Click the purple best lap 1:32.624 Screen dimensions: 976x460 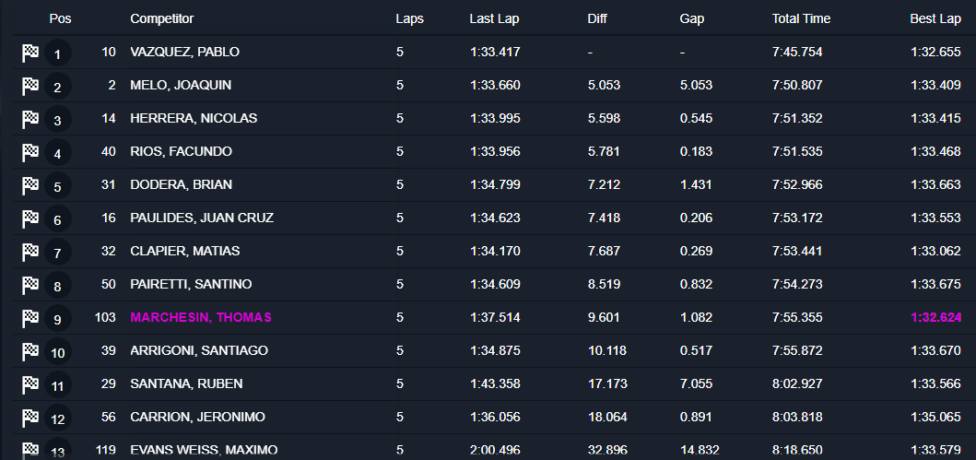coord(936,317)
